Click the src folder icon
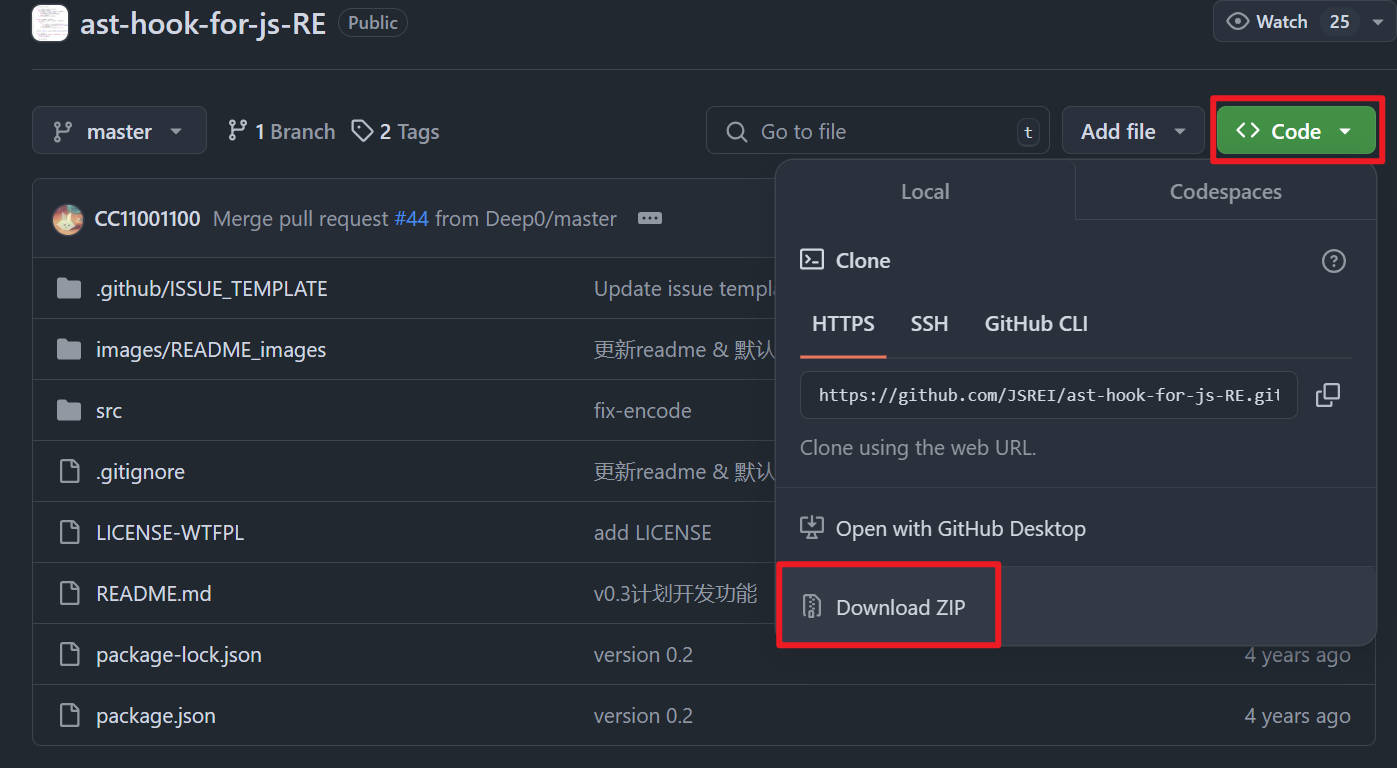The height and width of the screenshot is (768, 1397). click(x=69, y=411)
